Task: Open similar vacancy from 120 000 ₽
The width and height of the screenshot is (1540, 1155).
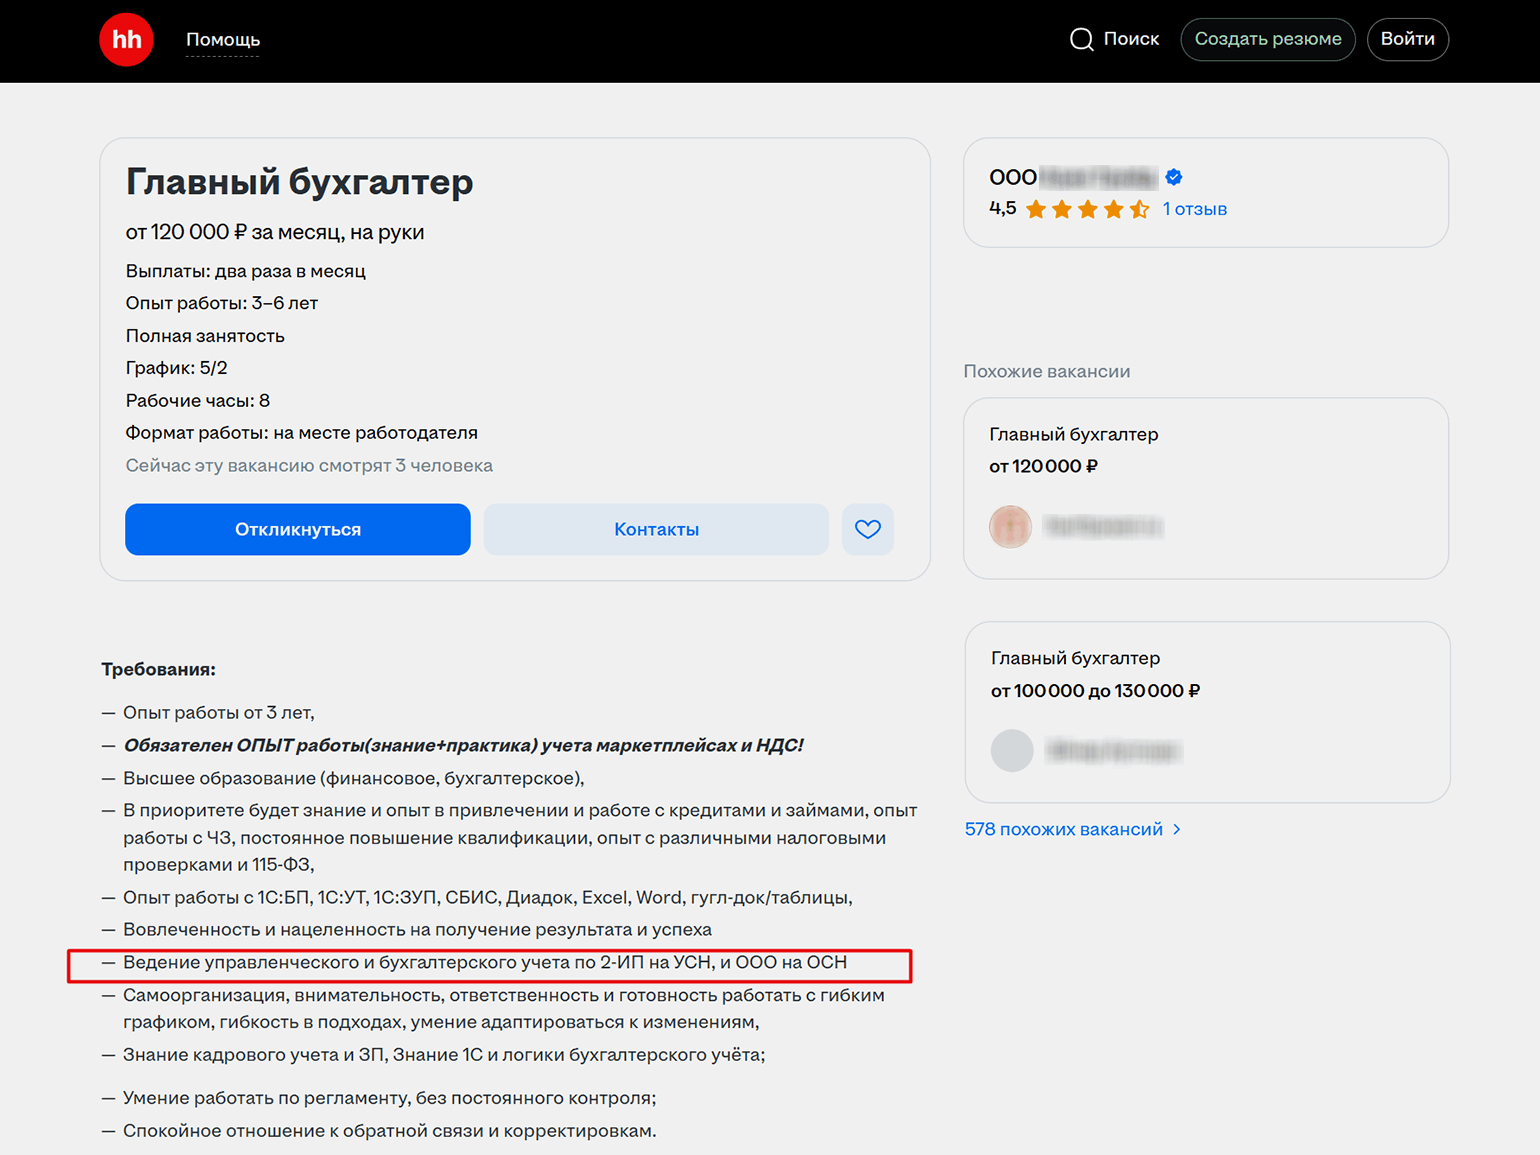Action: pyautogui.click(x=1073, y=434)
